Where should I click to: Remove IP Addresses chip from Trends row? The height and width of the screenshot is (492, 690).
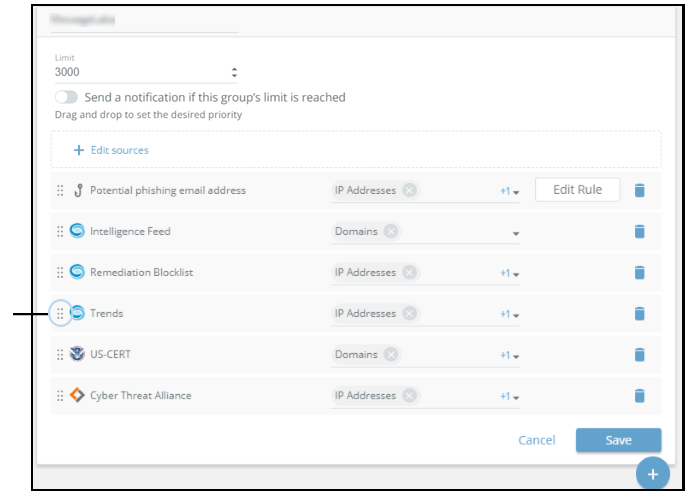point(410,313)
